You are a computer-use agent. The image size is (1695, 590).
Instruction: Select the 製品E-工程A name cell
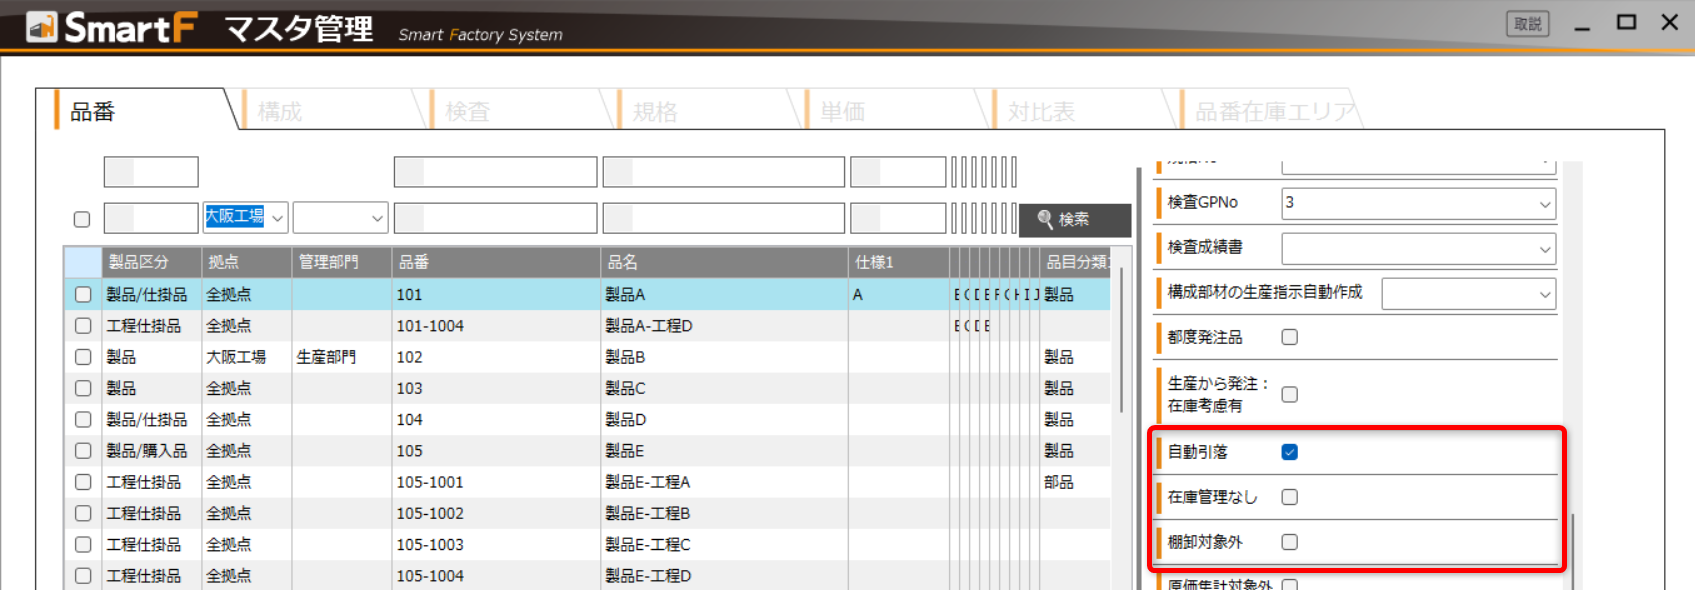click(x=724, y=482)
